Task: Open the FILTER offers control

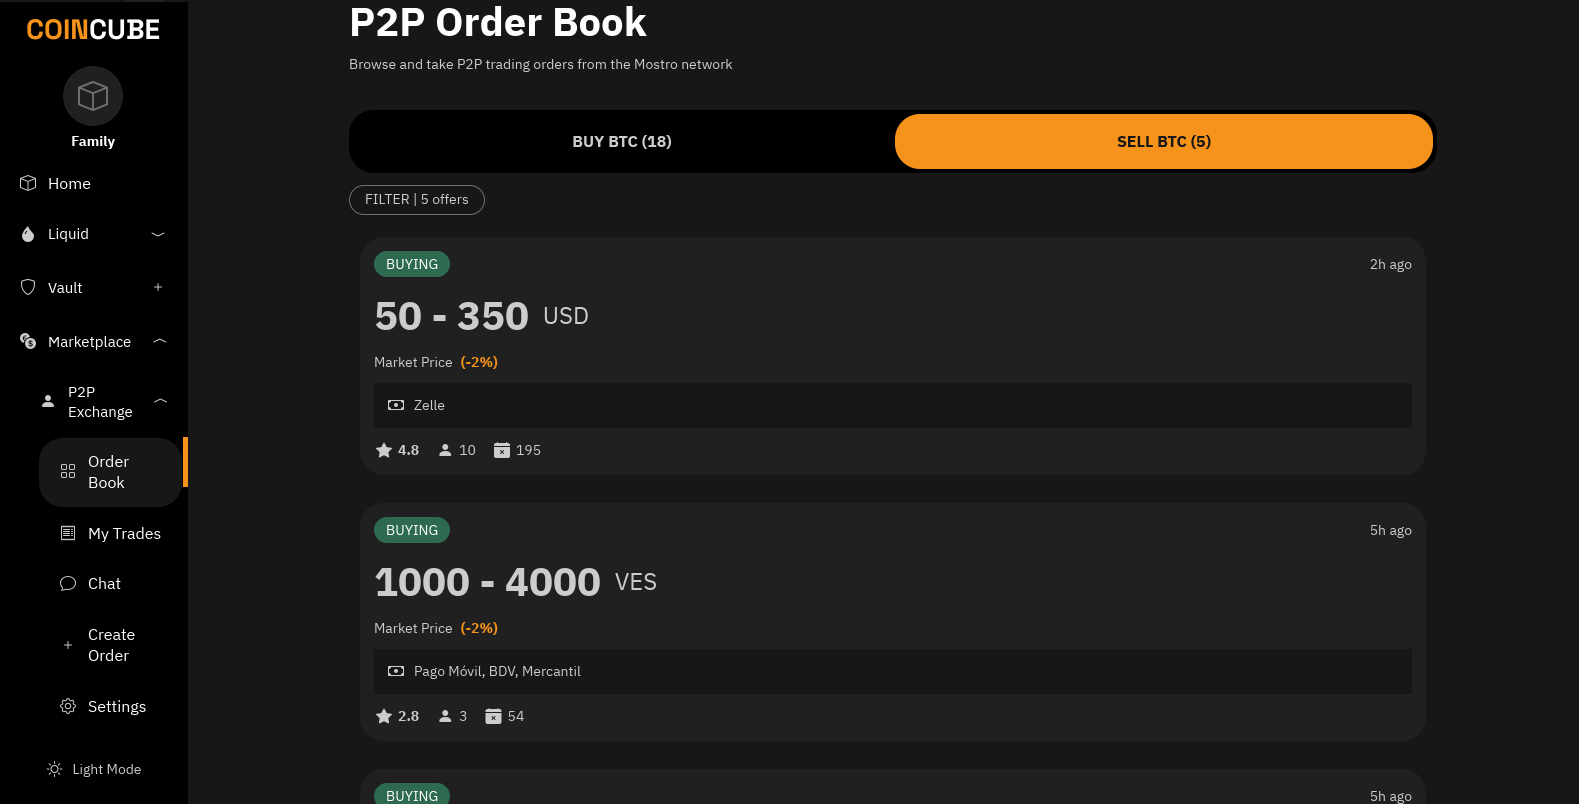Action: (x=416, y=199)
